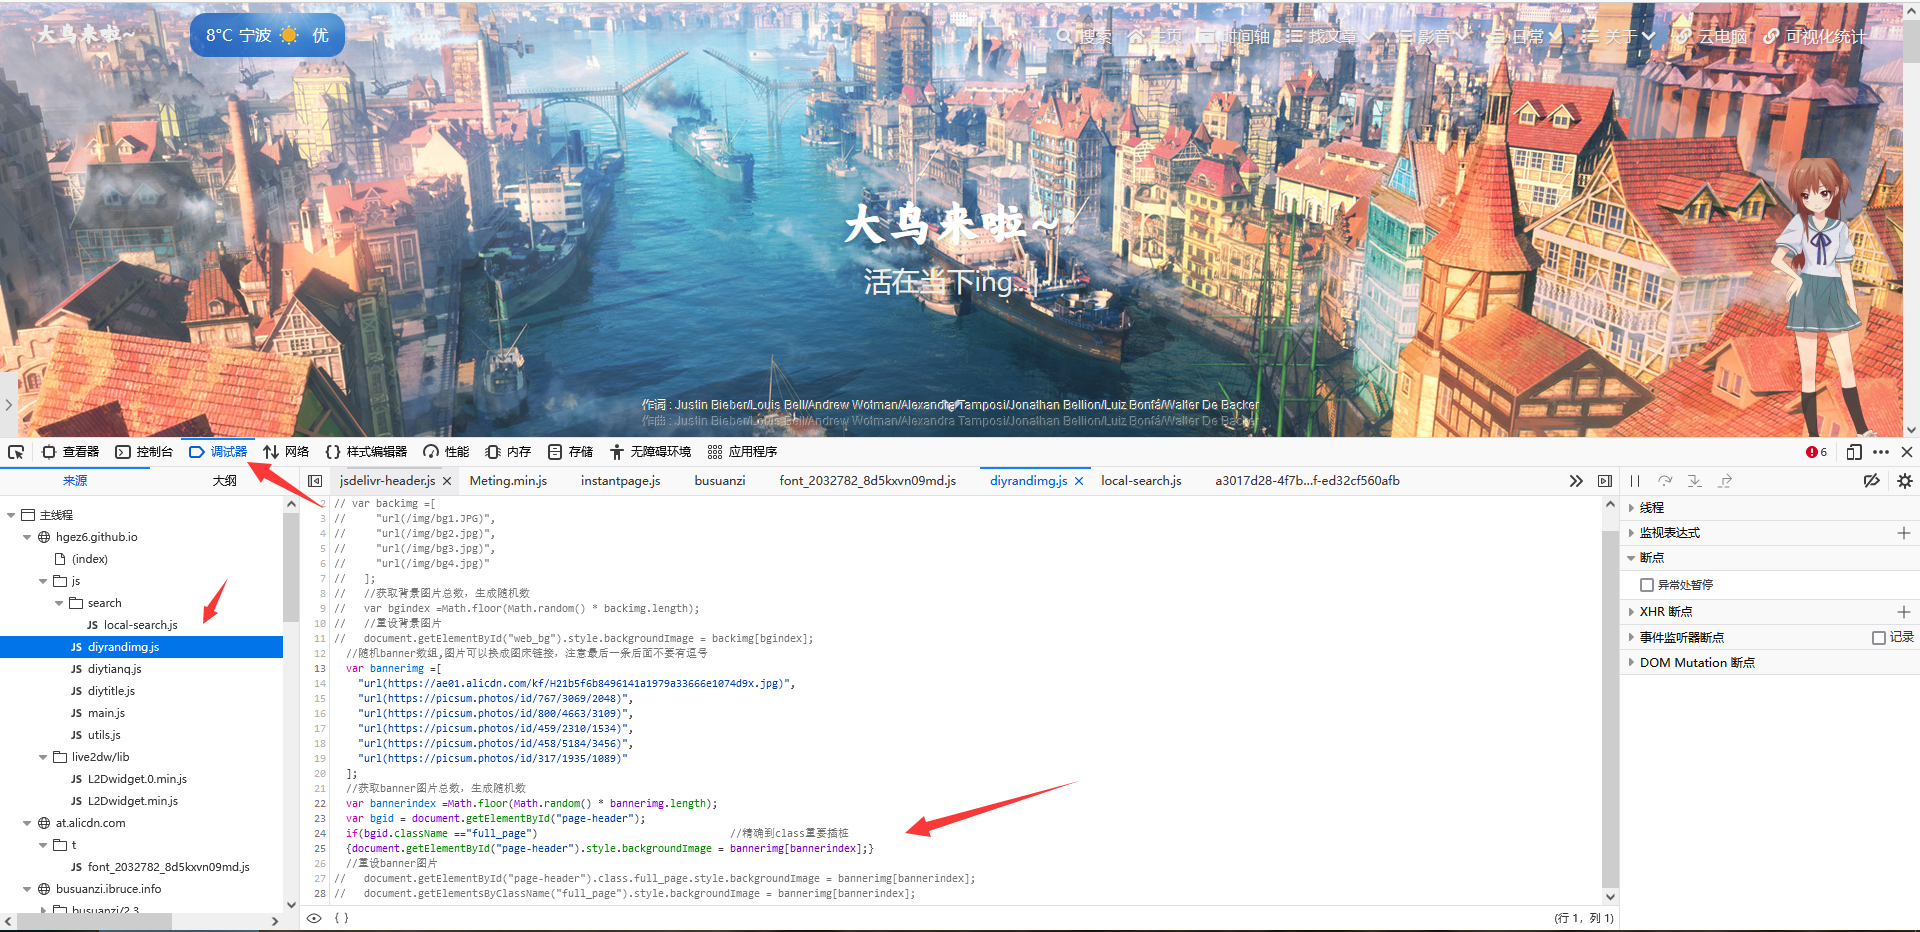The height and width of the screenshot is (932, 1920).
Task: Enable pause on exceptions checkbox
Action: tap(1647, 585)
